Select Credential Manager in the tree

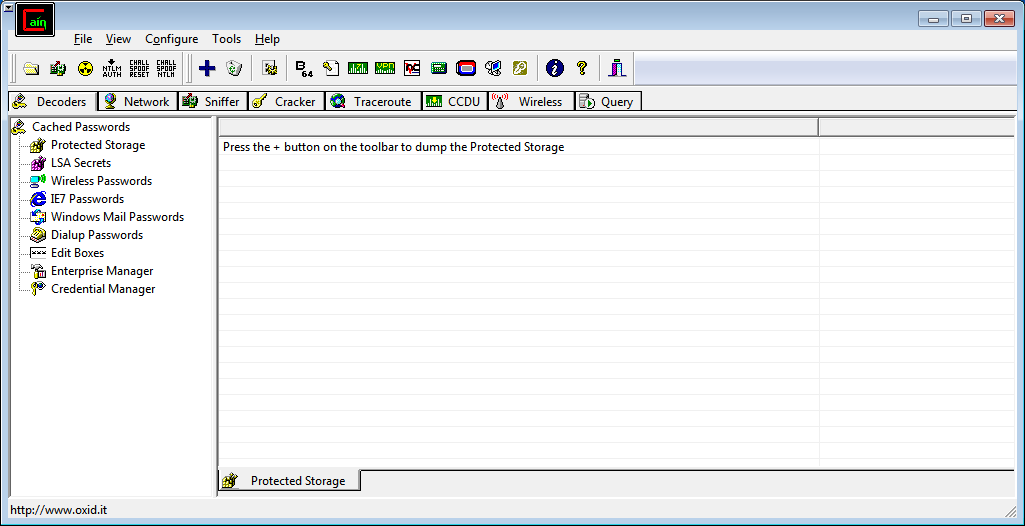[103, 289]
